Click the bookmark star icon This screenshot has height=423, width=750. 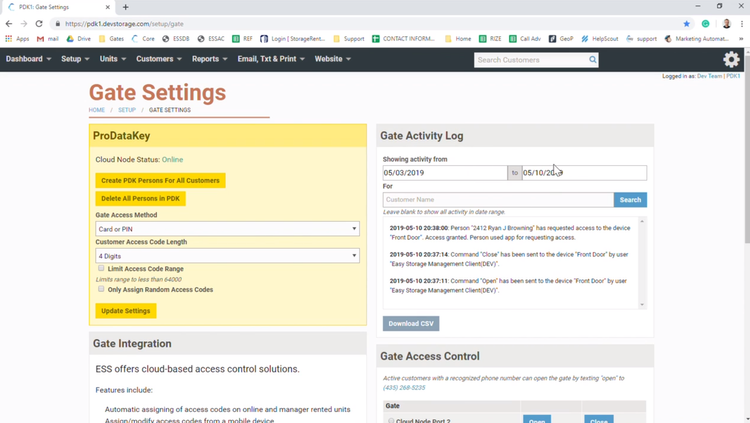686,23
